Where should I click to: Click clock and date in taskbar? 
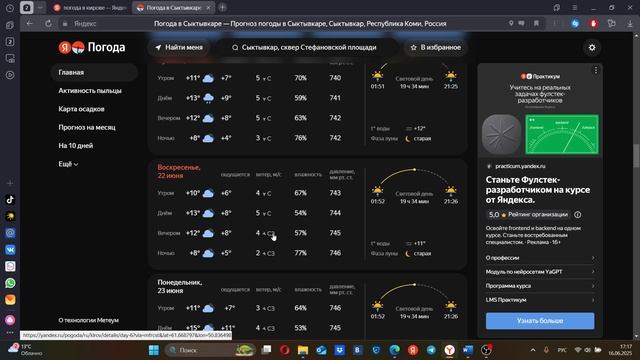click(620, 350)
